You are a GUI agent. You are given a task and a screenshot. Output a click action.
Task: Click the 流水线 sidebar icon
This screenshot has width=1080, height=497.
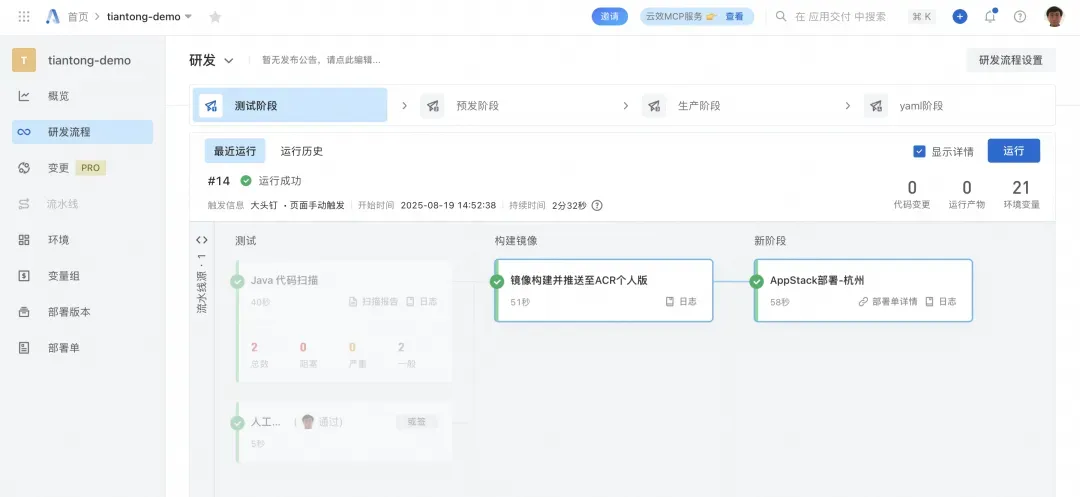point(24,204)
